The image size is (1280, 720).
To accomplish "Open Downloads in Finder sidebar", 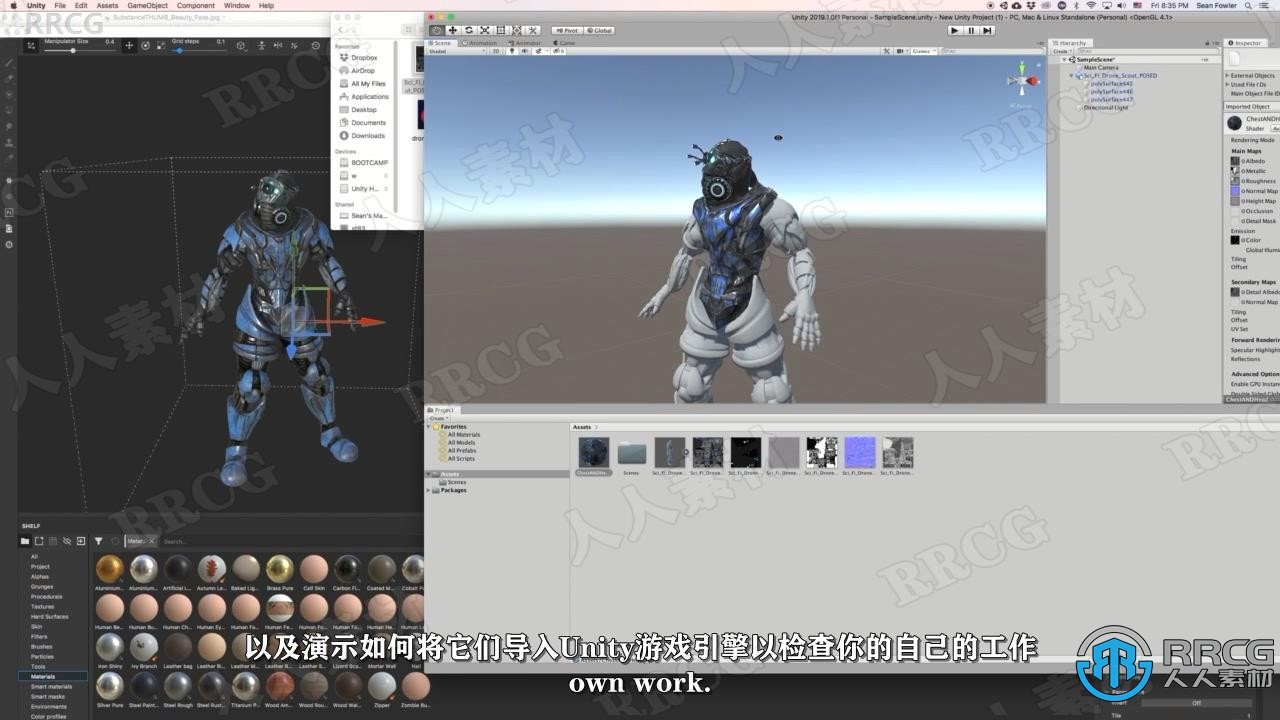I will coord(367,136).
